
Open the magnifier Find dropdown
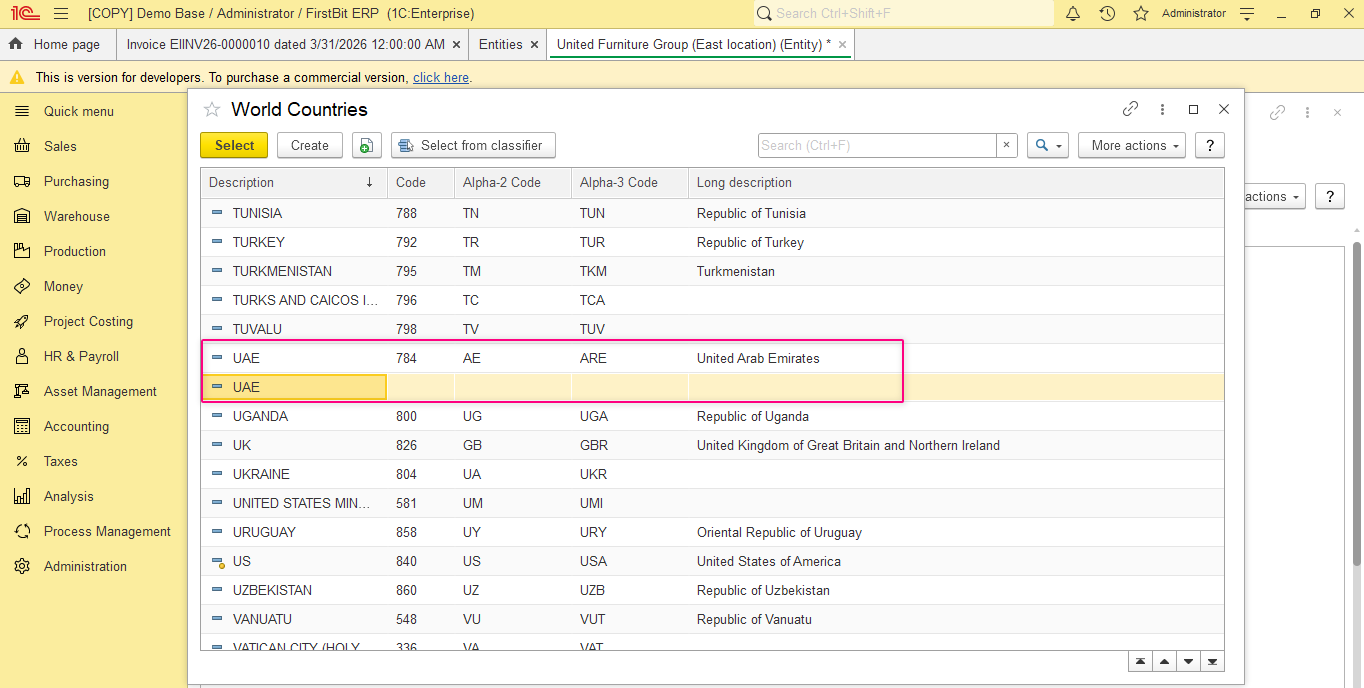point(1048,145)
